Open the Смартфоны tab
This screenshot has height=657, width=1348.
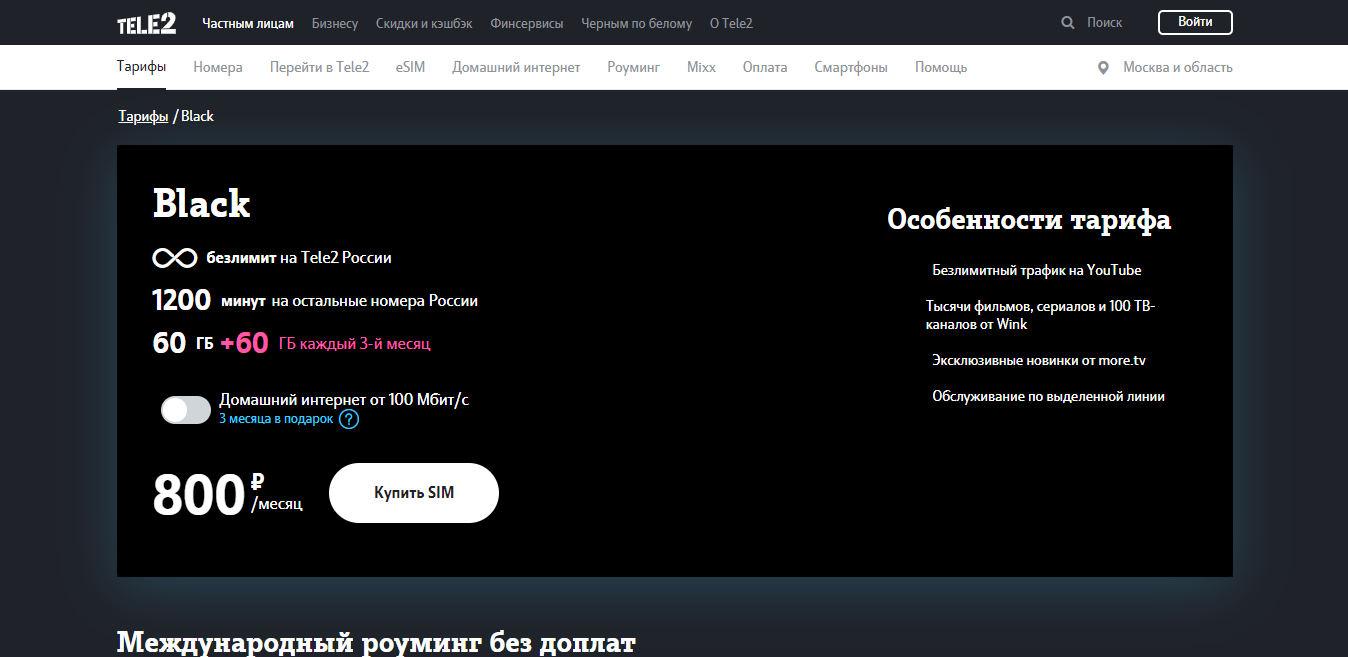(850, 68)
